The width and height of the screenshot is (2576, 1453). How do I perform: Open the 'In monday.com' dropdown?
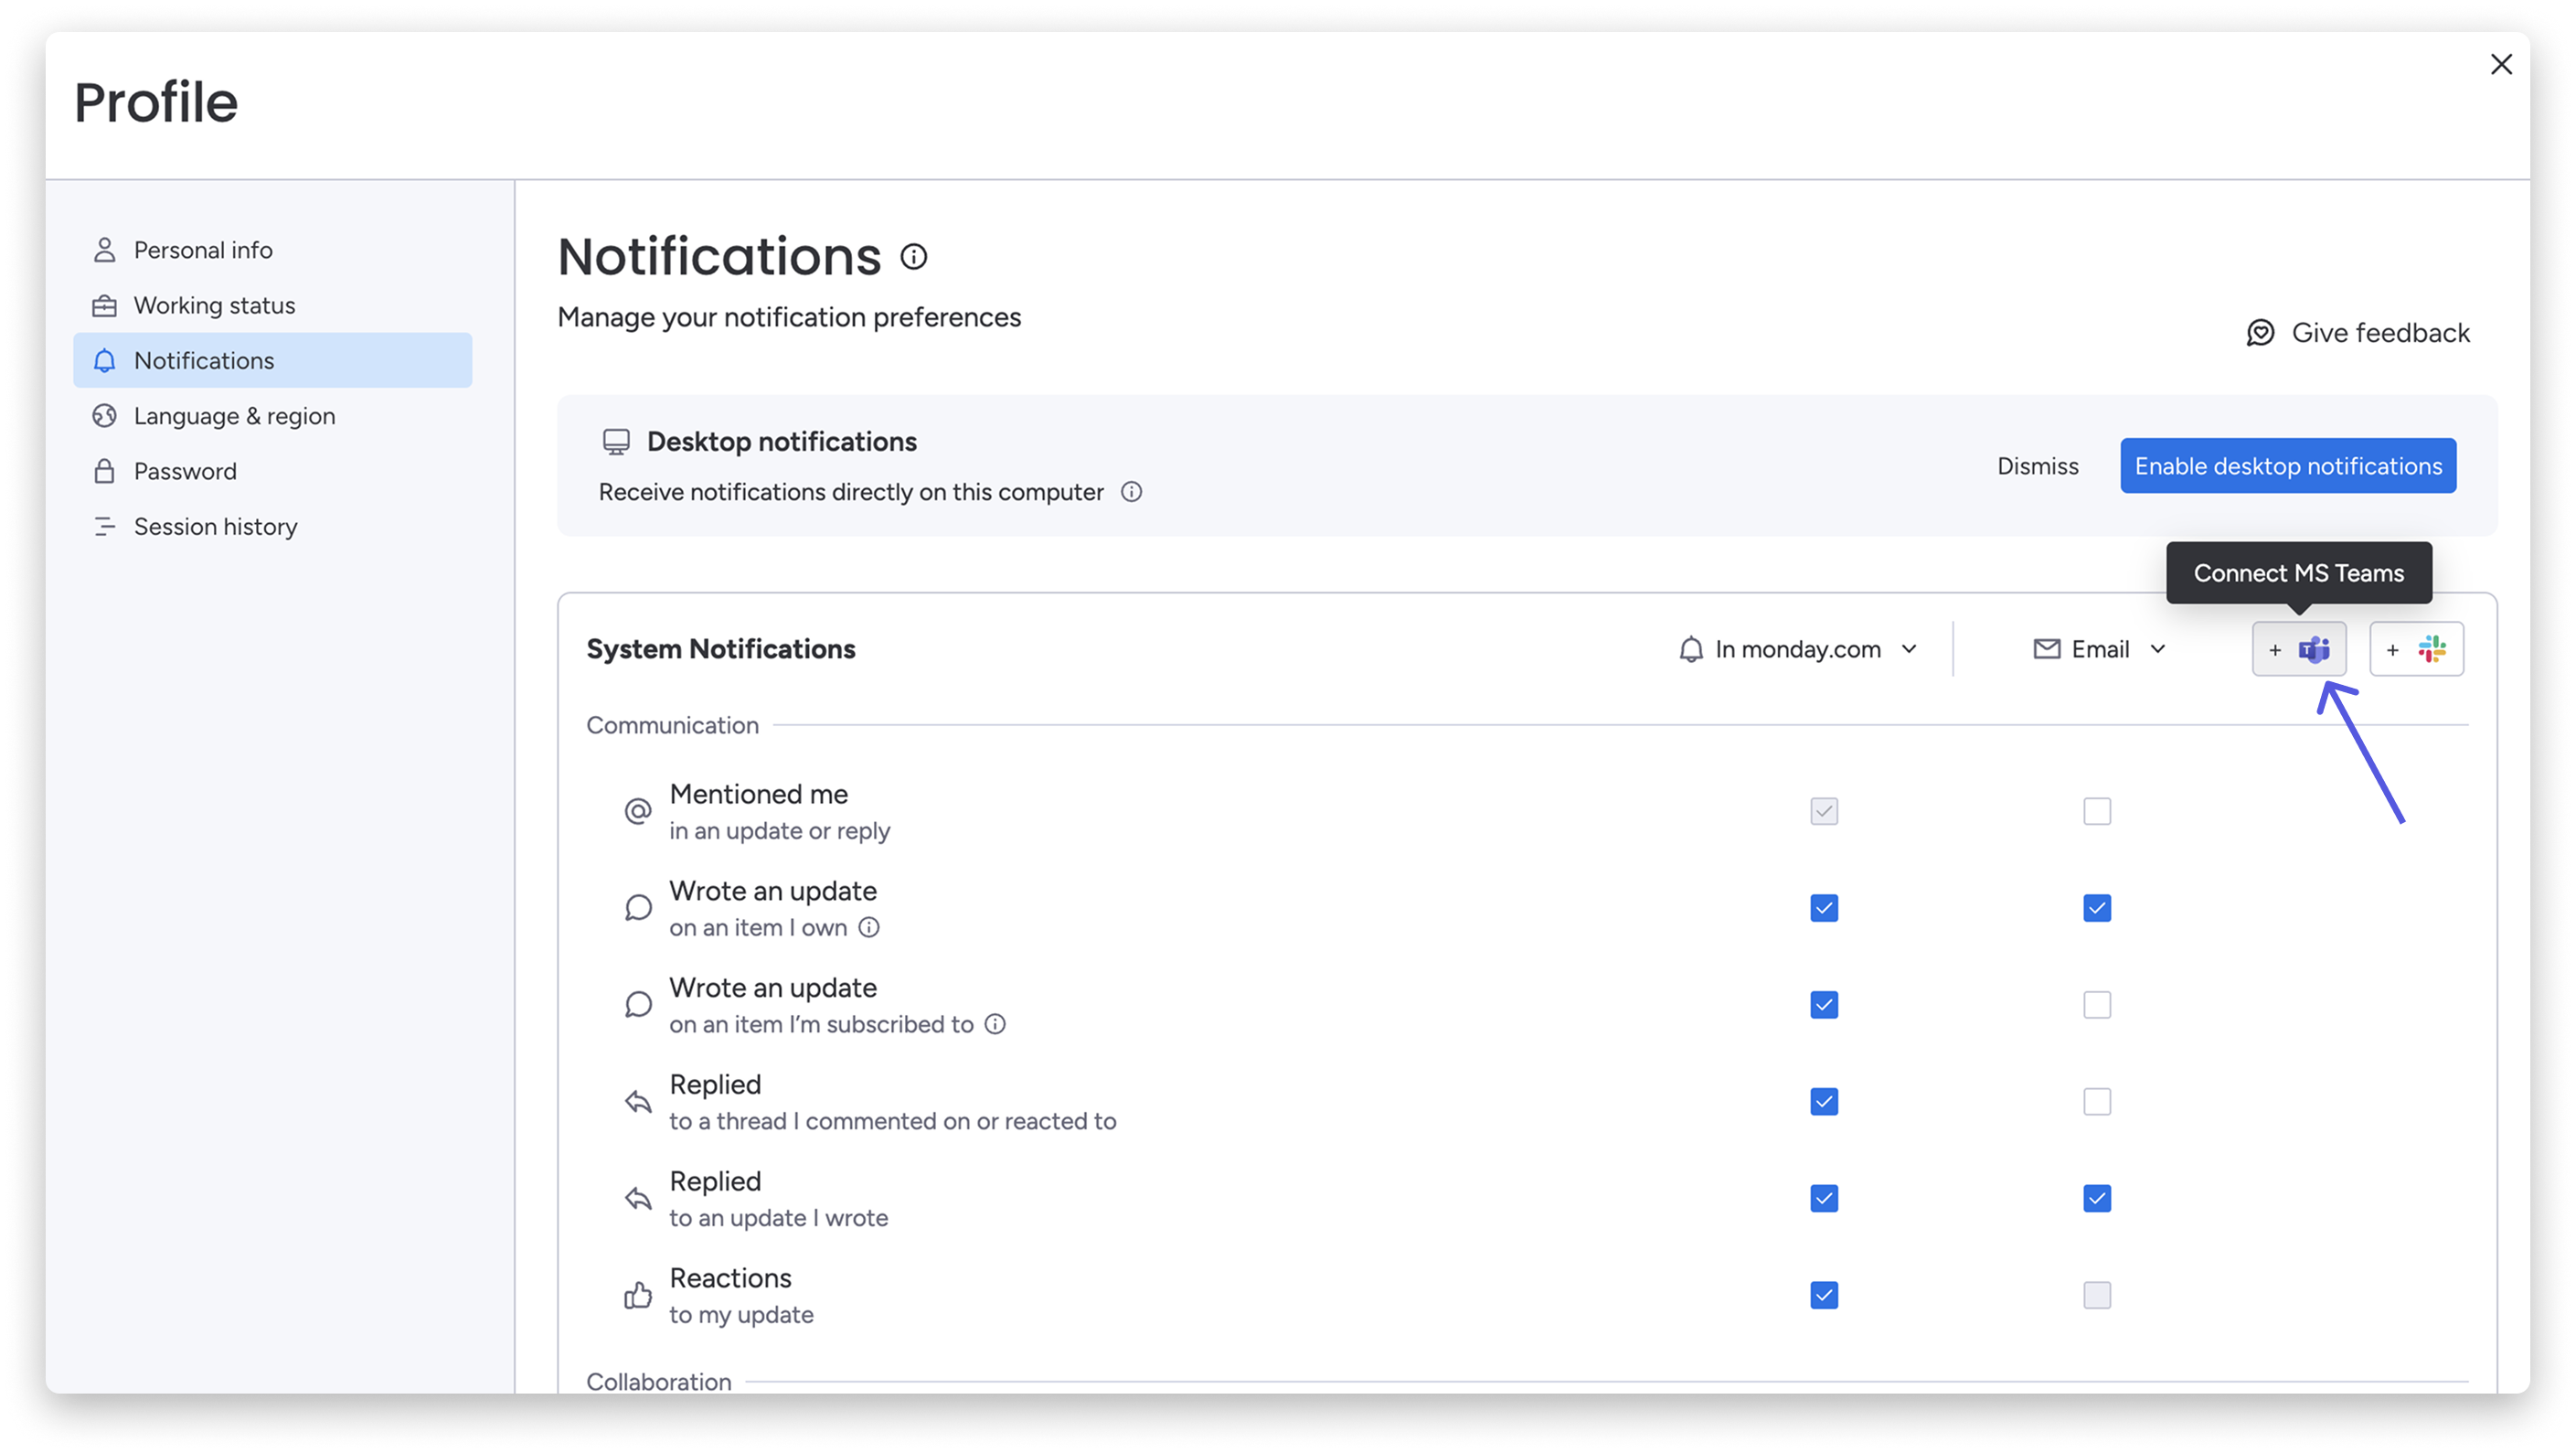(x=1799, y=649)
